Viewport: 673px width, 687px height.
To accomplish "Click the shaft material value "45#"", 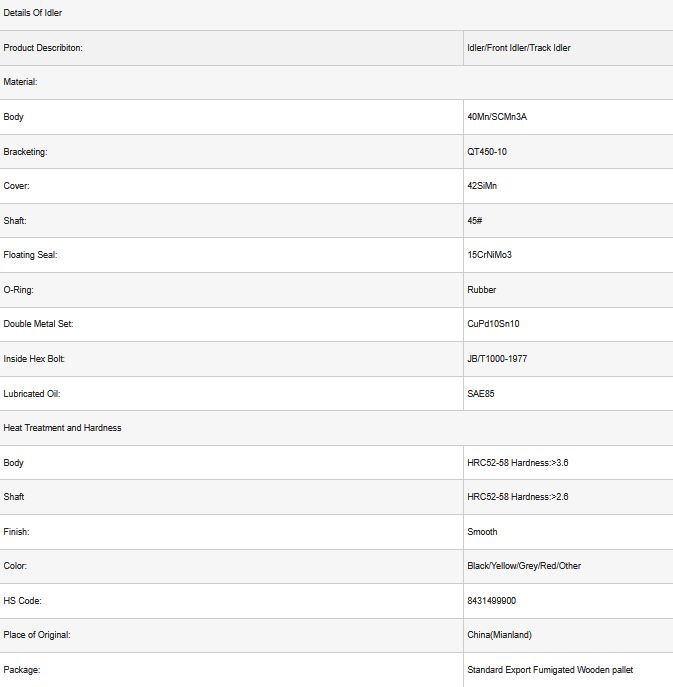I will (x=475, y=221).
